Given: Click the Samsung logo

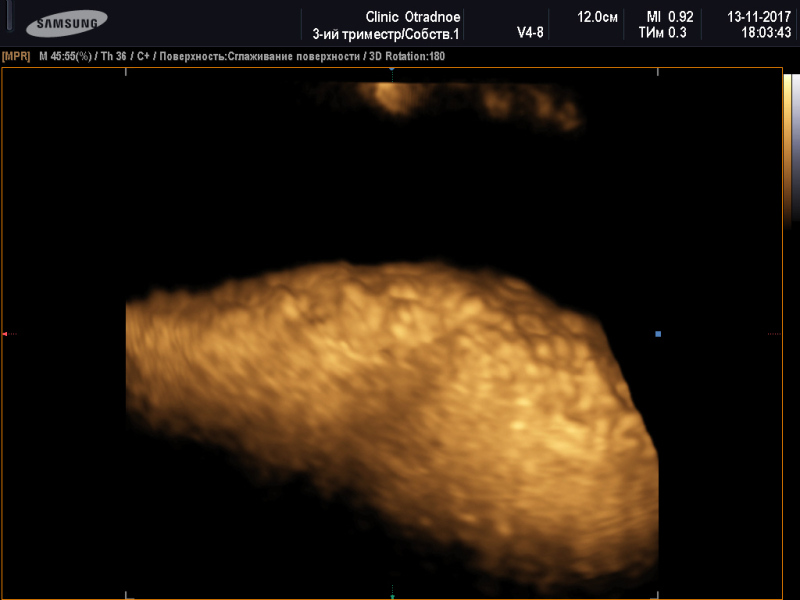Looking at the screenshot, I should coord(67,23).
